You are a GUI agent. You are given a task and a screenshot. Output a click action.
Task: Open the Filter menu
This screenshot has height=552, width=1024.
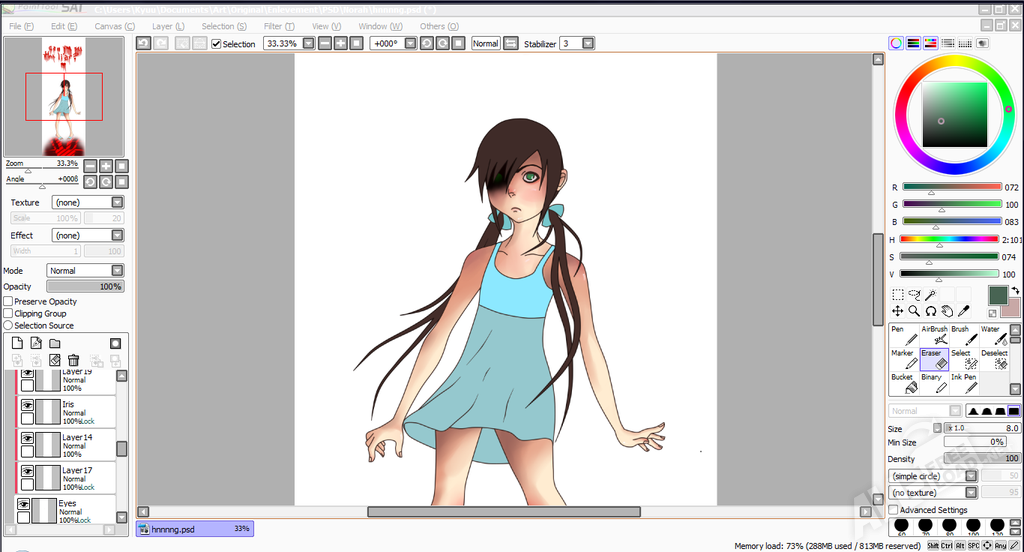coord(277,26)
